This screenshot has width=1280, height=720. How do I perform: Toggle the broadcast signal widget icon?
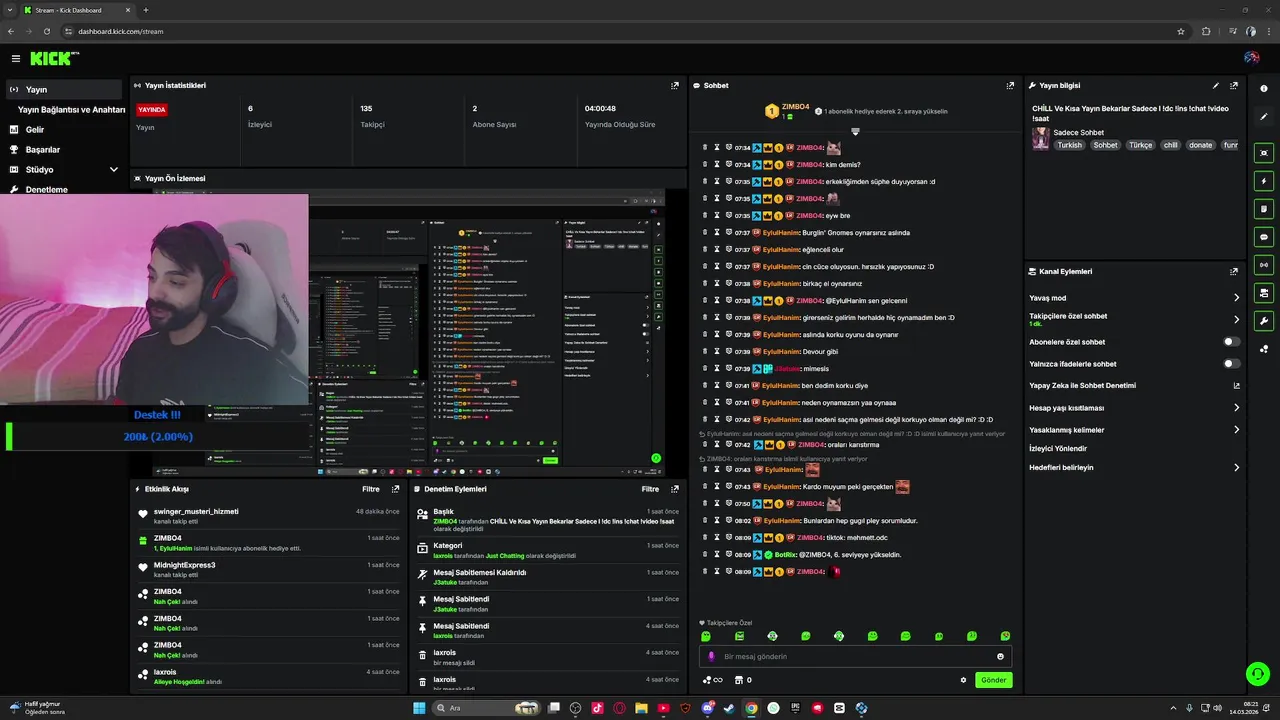point(1264,265)
